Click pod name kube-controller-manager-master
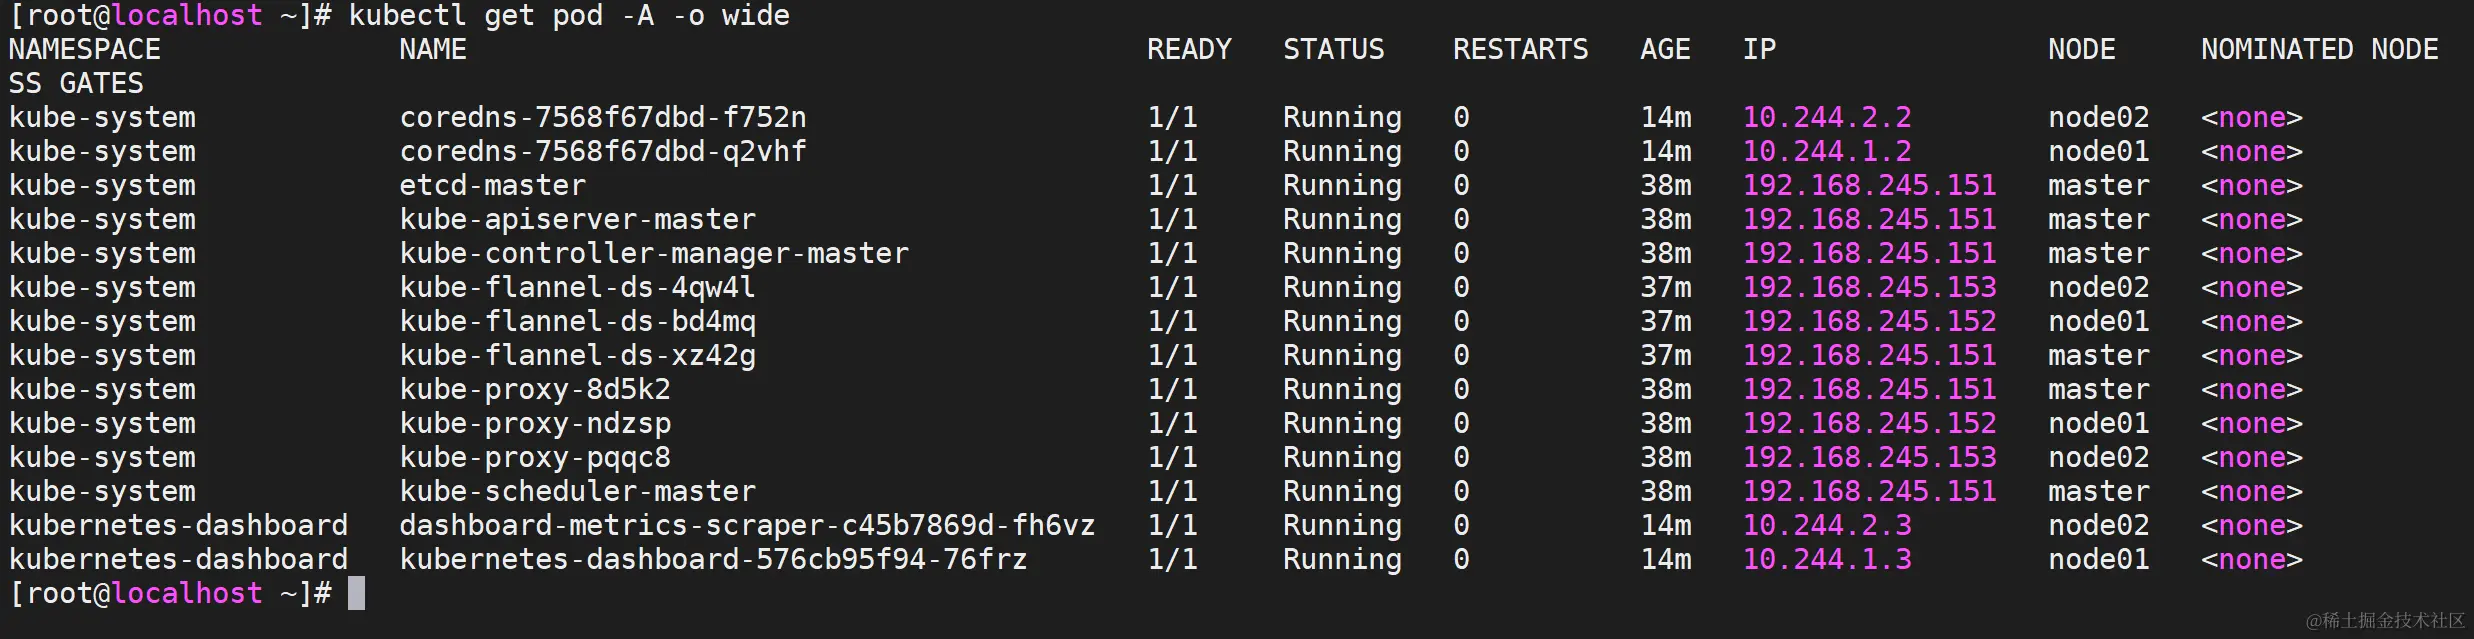The height and width of the screenshot is (639, 2474). (x=654, y=253)
